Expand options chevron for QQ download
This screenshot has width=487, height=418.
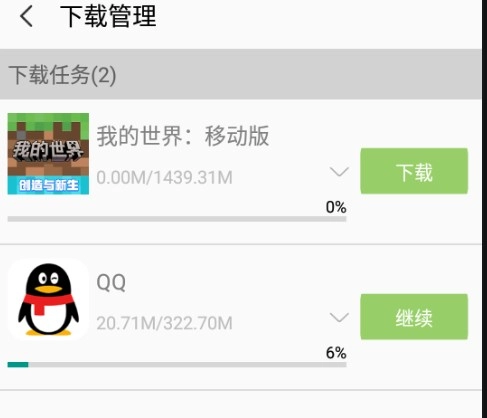point(339,318)
